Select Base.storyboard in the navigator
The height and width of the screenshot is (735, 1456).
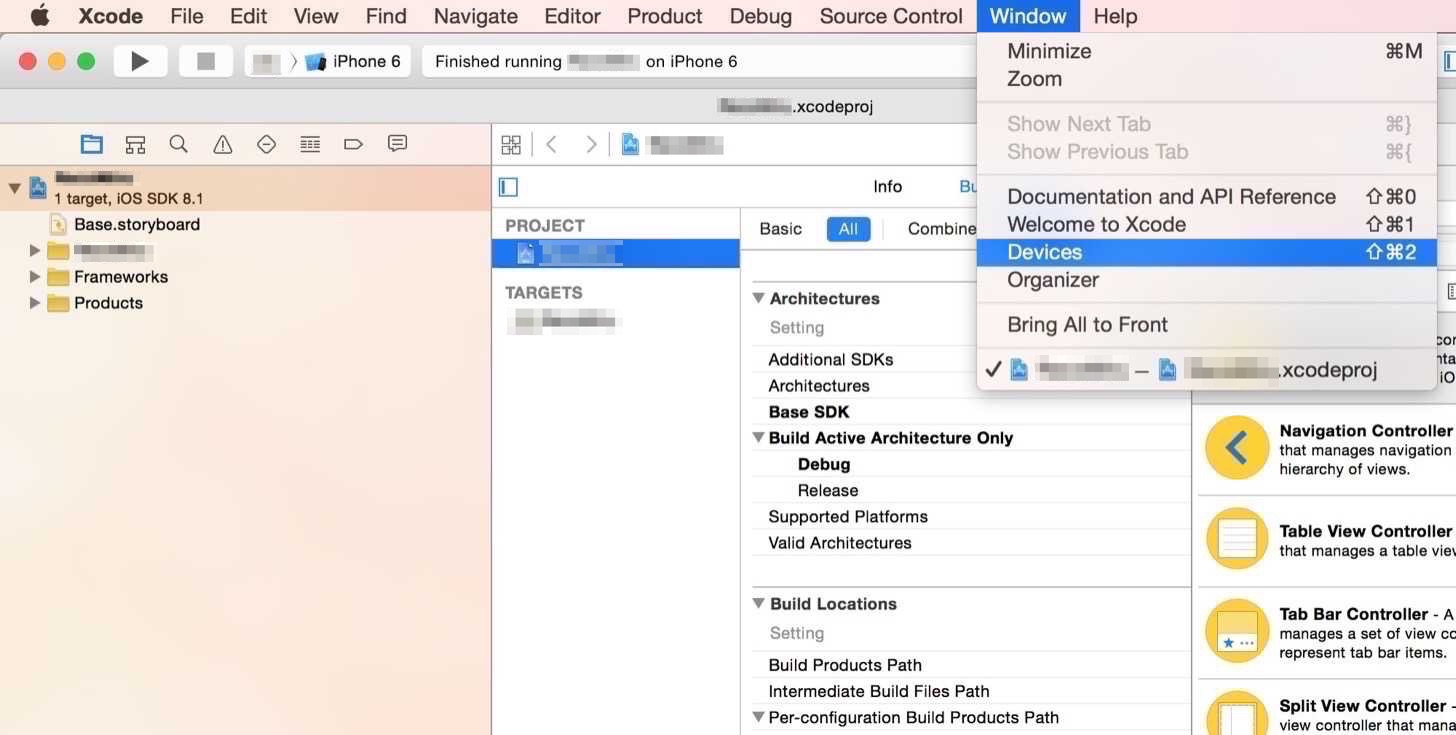pos(137,225)
